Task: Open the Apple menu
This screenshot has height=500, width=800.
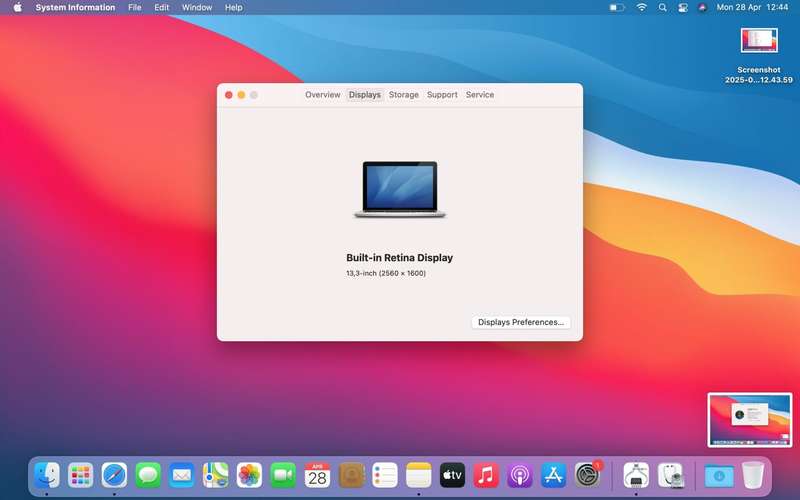Action: click(x=18, y=8)
